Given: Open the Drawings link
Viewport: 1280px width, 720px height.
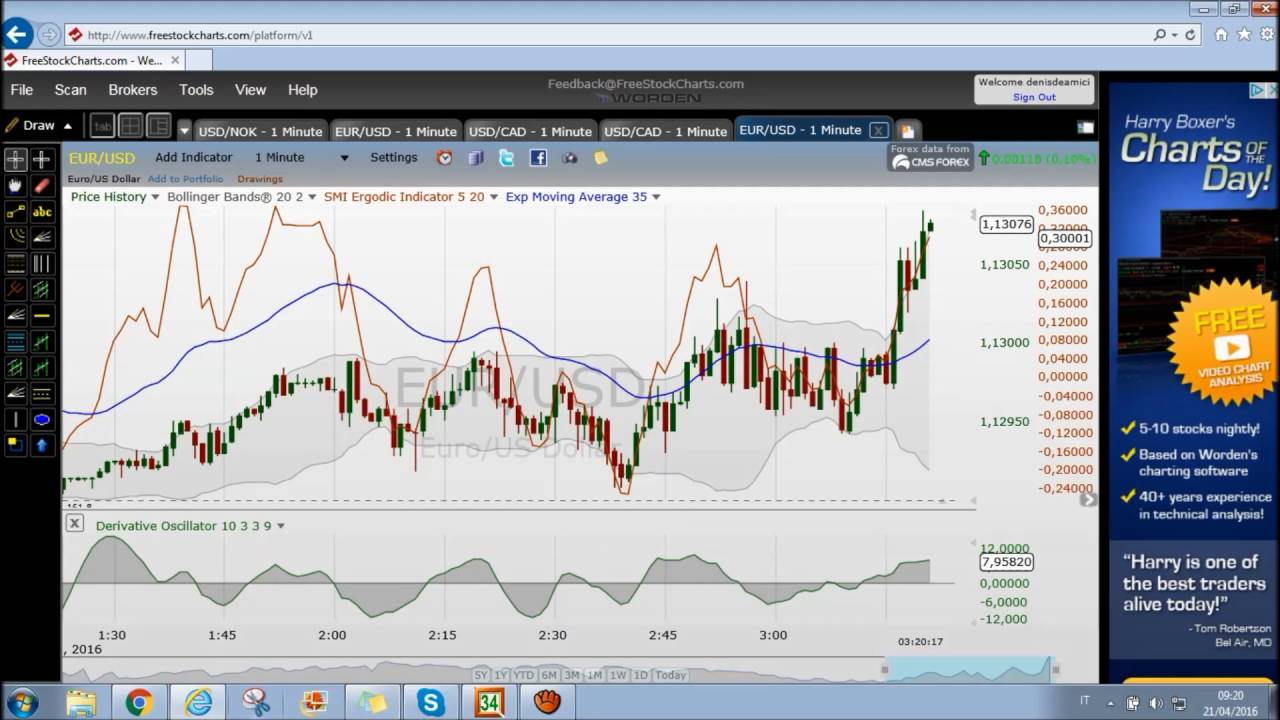Looking at the screenshot, I should (260, 179).
